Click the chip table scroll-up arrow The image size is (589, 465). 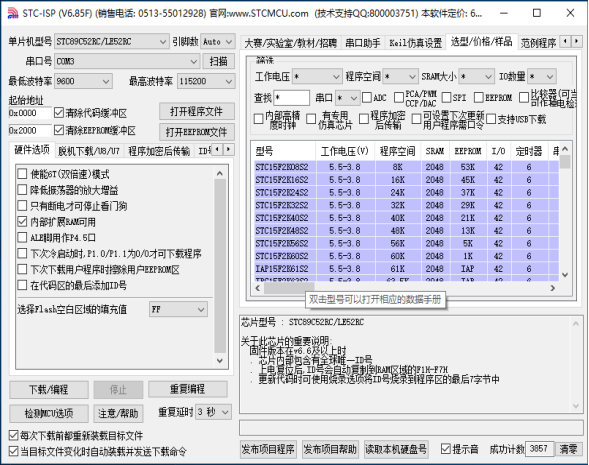coord(565,149)
